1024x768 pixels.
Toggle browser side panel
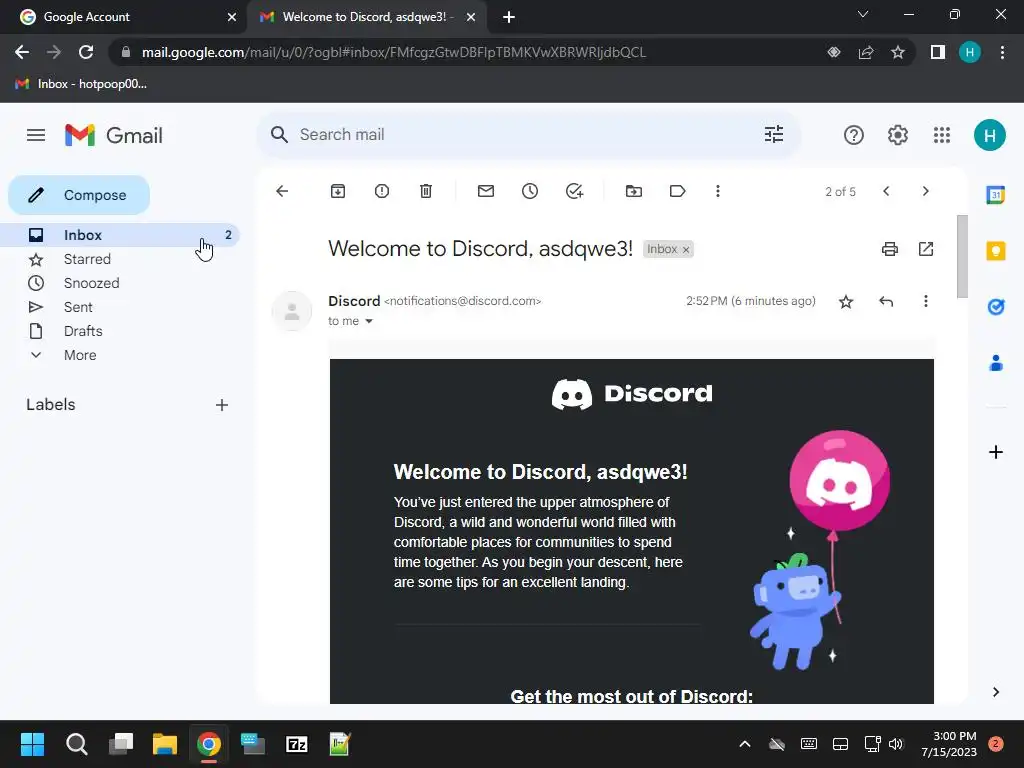pos(938,52)
